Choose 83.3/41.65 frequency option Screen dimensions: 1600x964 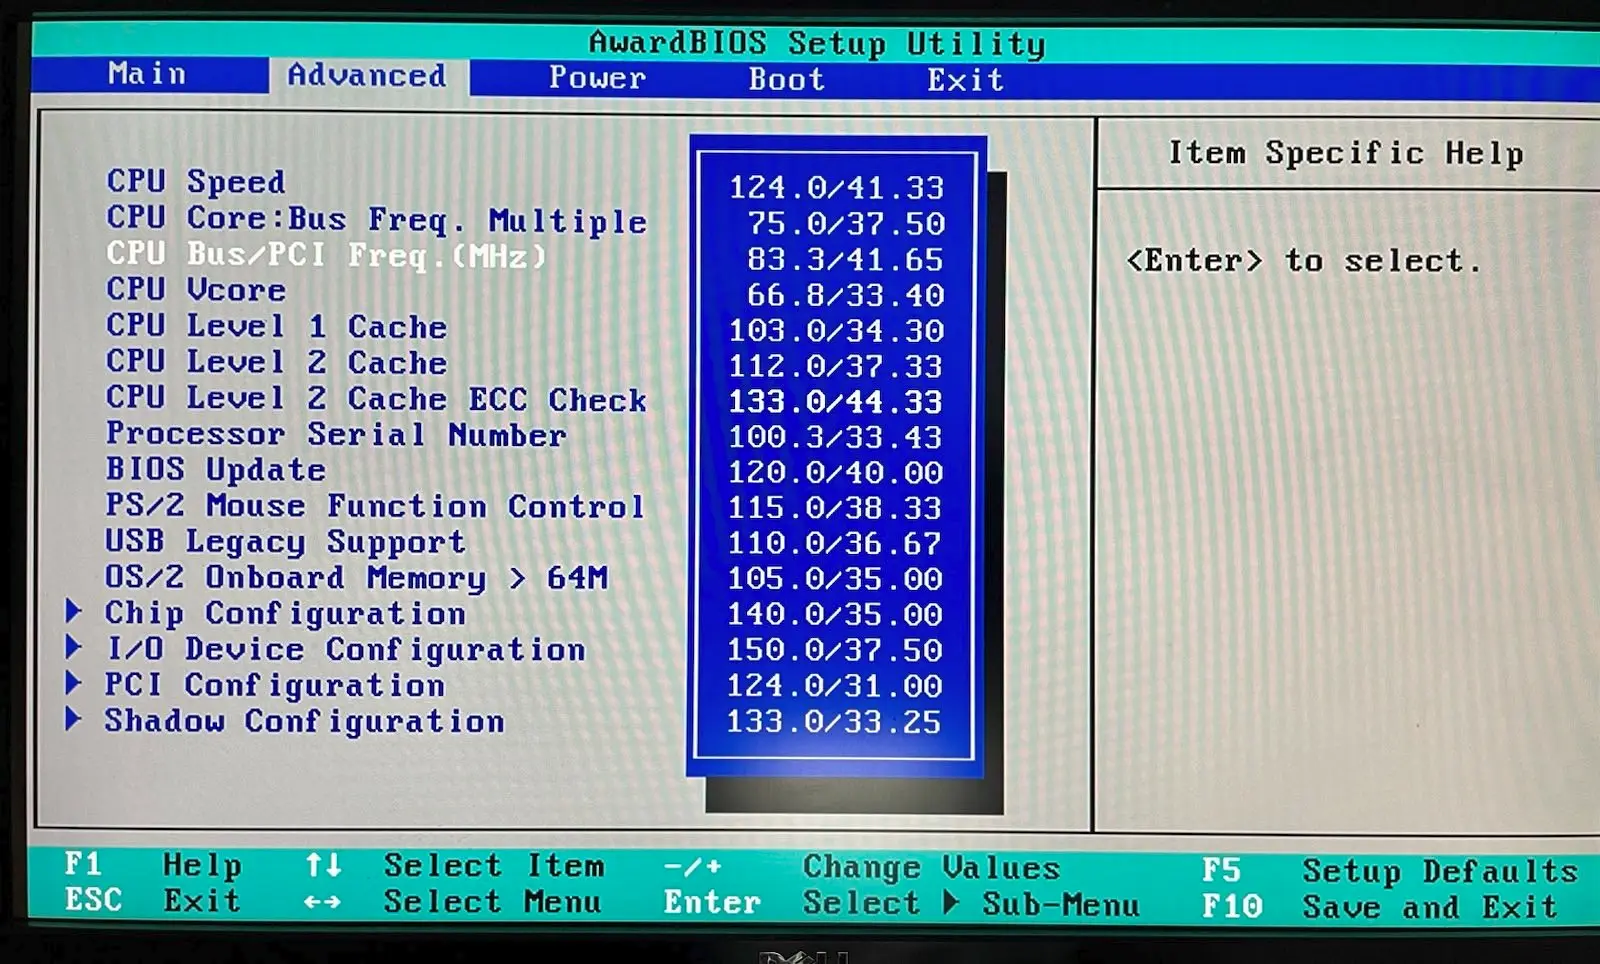coord(846,259)
